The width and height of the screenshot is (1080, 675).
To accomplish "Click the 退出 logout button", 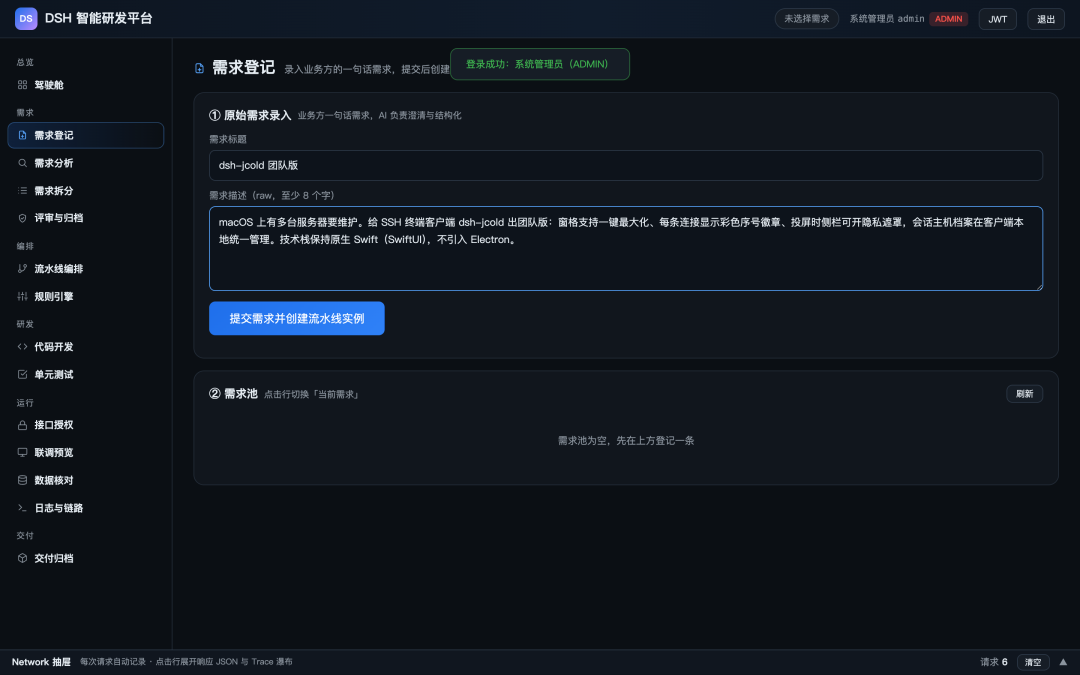I will coord(1046,19).
